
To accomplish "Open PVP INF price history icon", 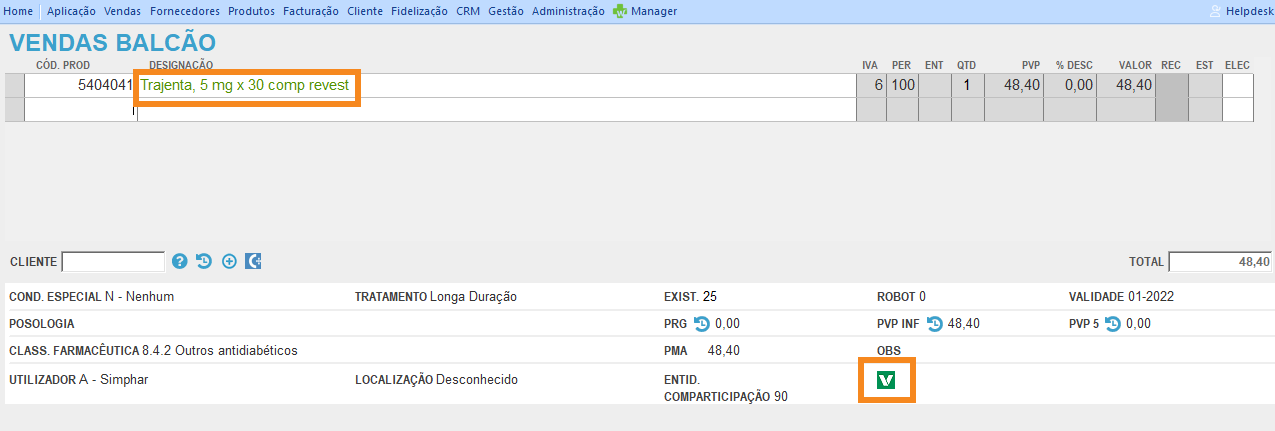I will click(935, 323).
